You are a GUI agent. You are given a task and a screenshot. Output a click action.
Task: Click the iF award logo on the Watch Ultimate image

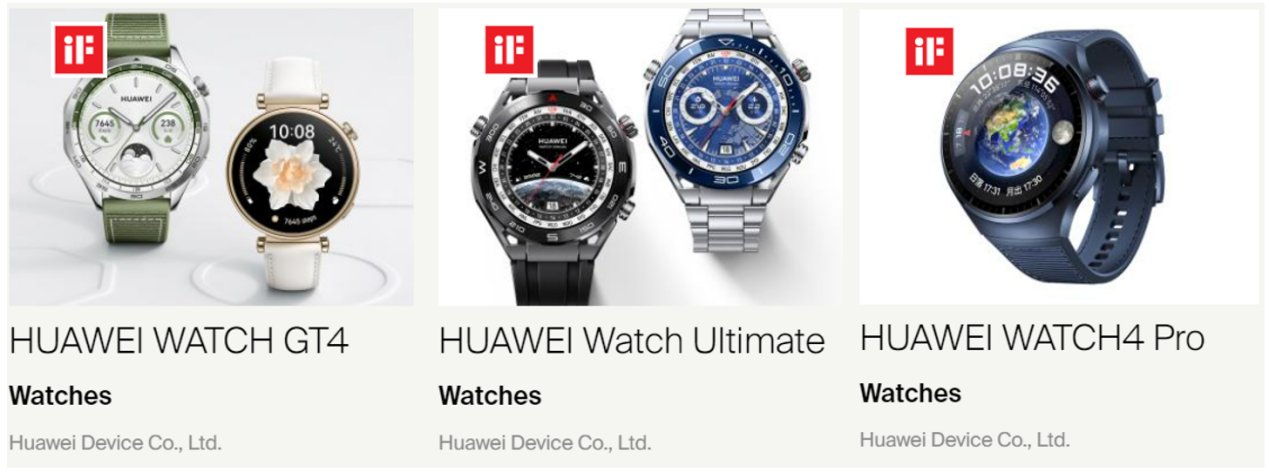509,49
